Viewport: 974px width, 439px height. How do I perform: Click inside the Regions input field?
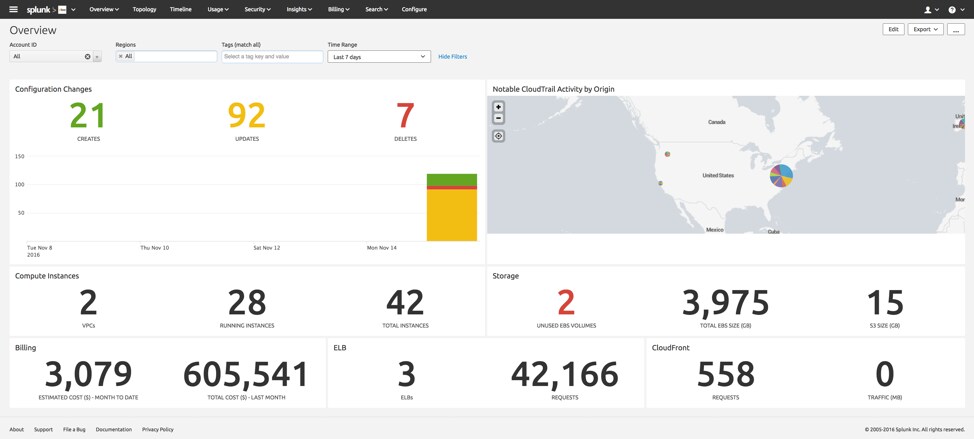[x=175, y=57]
